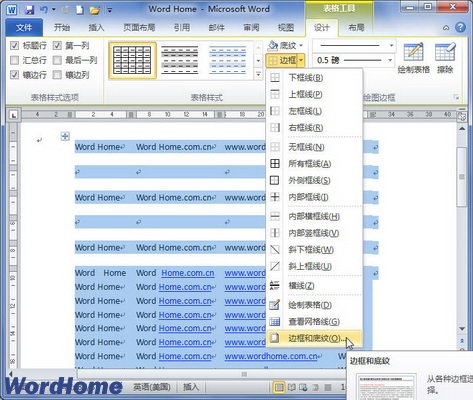Viewport: 473px width, 400px height.
Task: Switch to the 页面布局 Page Layout tab
Action: pos(139,27)
